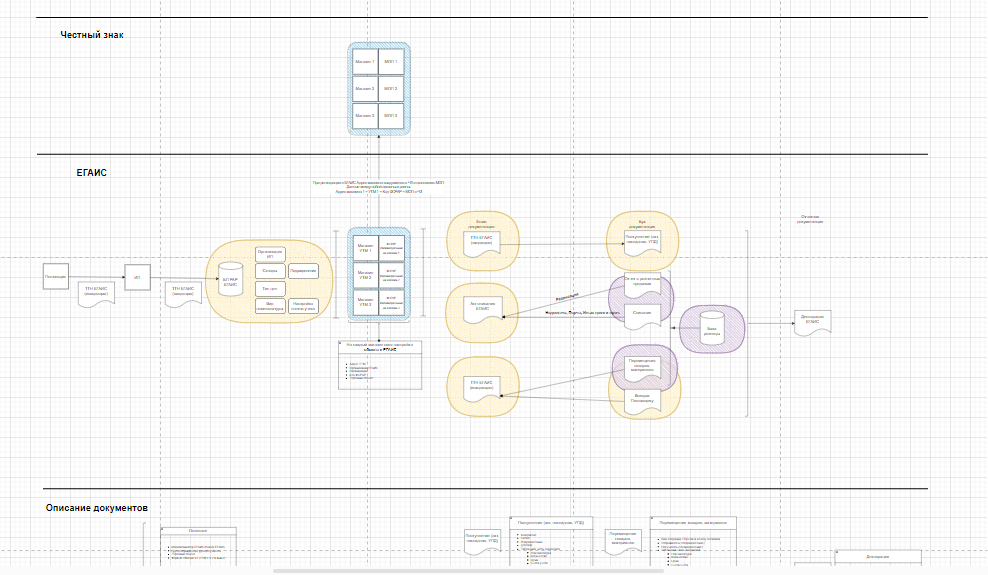This screenshot has height=575, width=988.
Task: Select the ИП box
Action: point(137,277)
